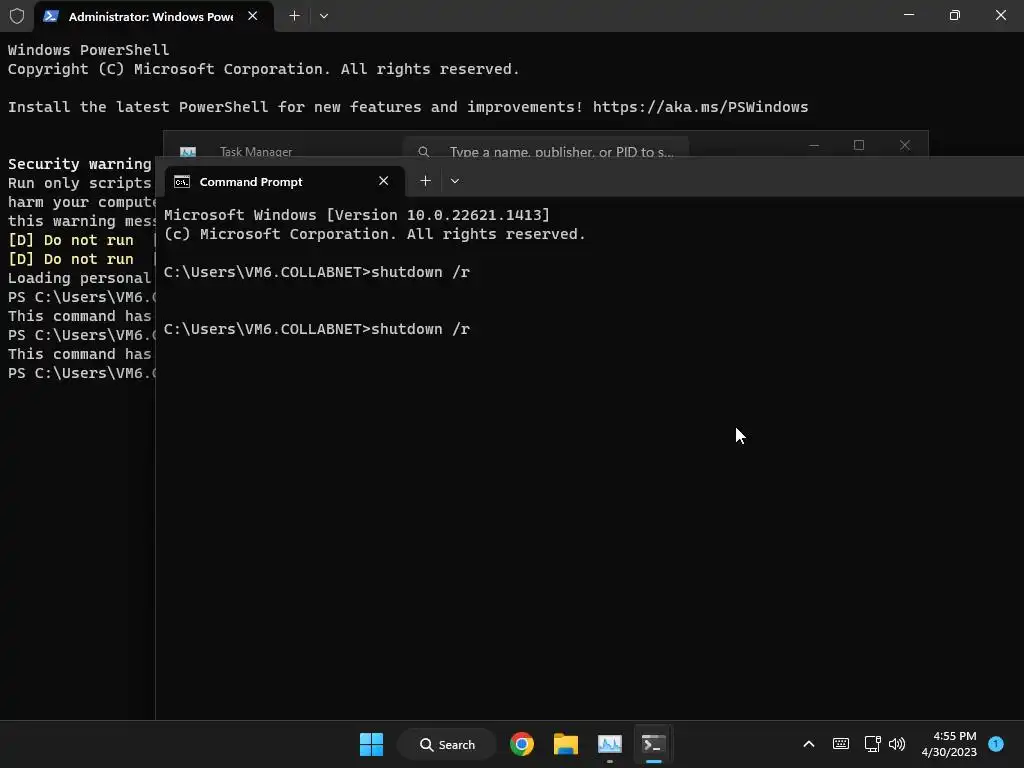Close the Task Manager window
This screenshot has width=1024, height=768.
[x=904, y=145]
